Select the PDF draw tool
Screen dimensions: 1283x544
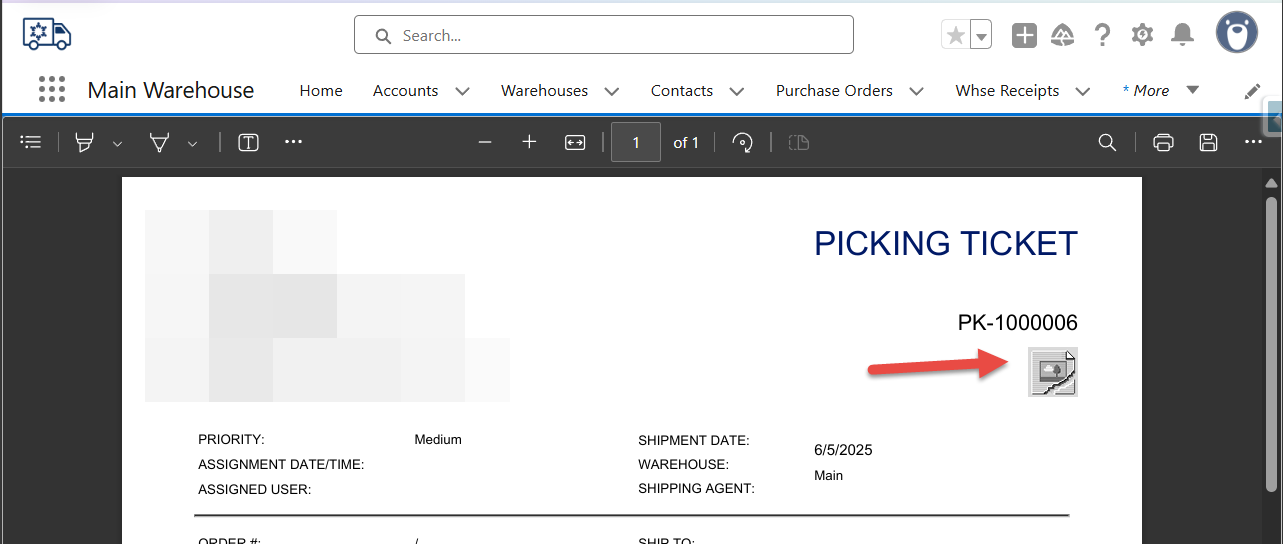(159, 143)
